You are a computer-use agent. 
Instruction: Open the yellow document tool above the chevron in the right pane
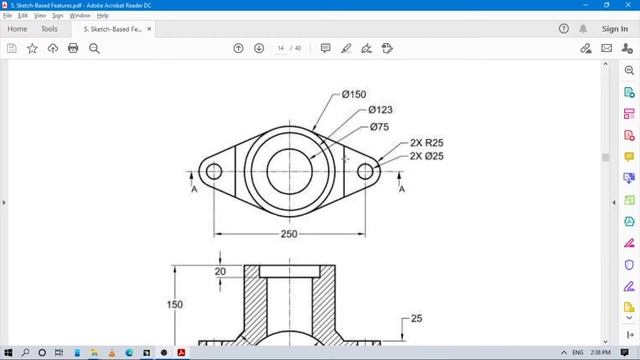629,307
